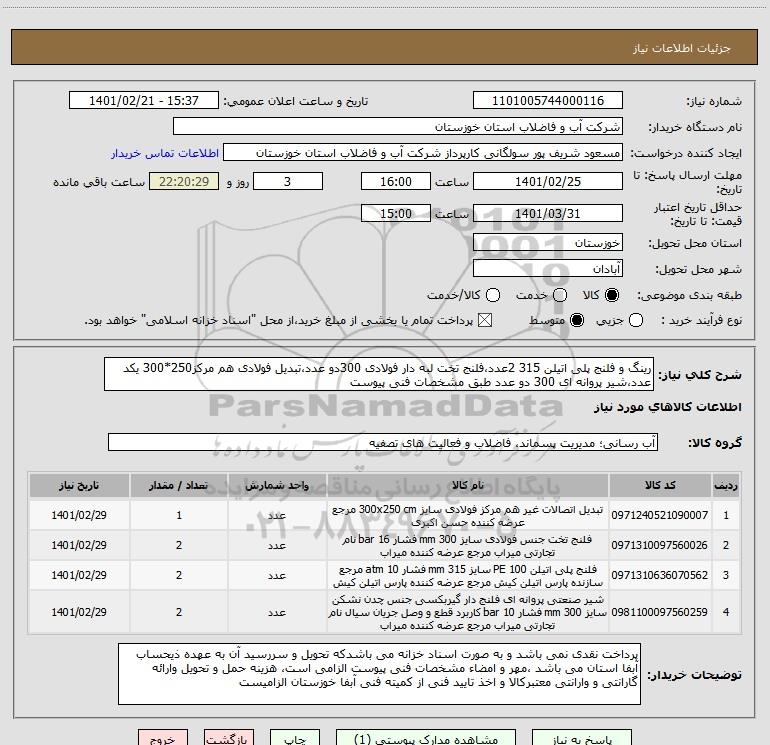
Task: Click column header تعداد / مقدار
Action: point(179,485)
